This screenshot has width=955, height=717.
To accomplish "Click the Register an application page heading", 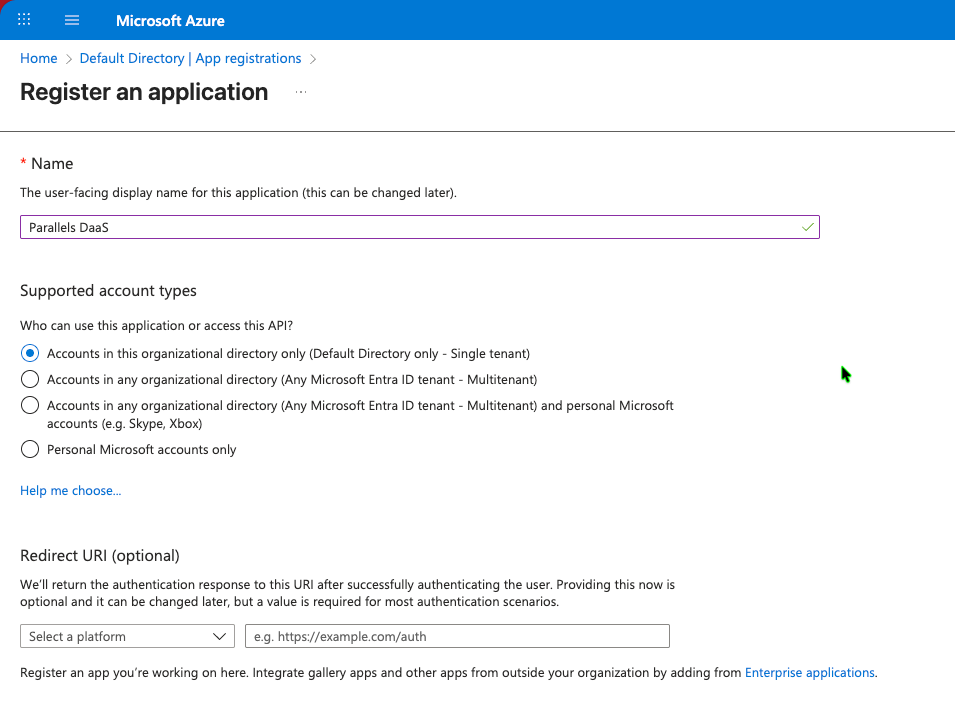I will (x=144, y=92).
